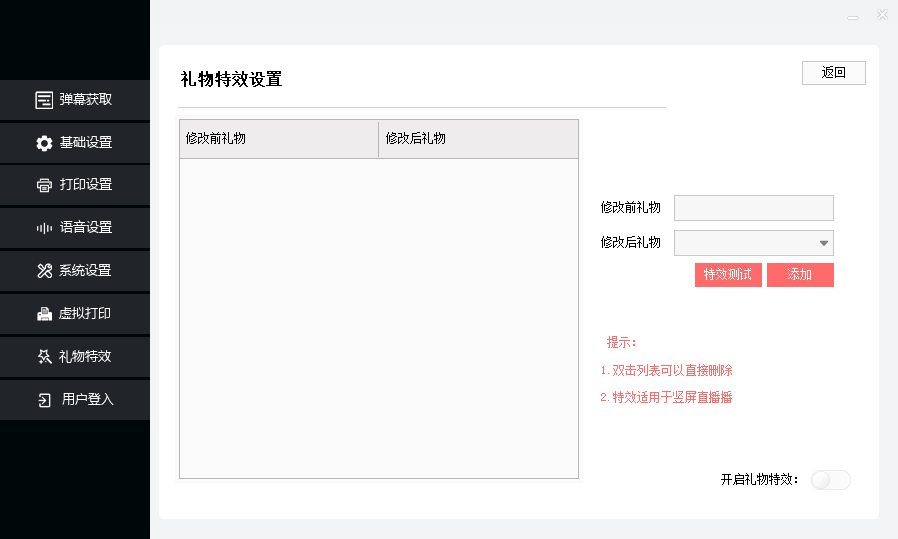
Task: Click the 修改前礼物 column header
Action: pos(279,139)
